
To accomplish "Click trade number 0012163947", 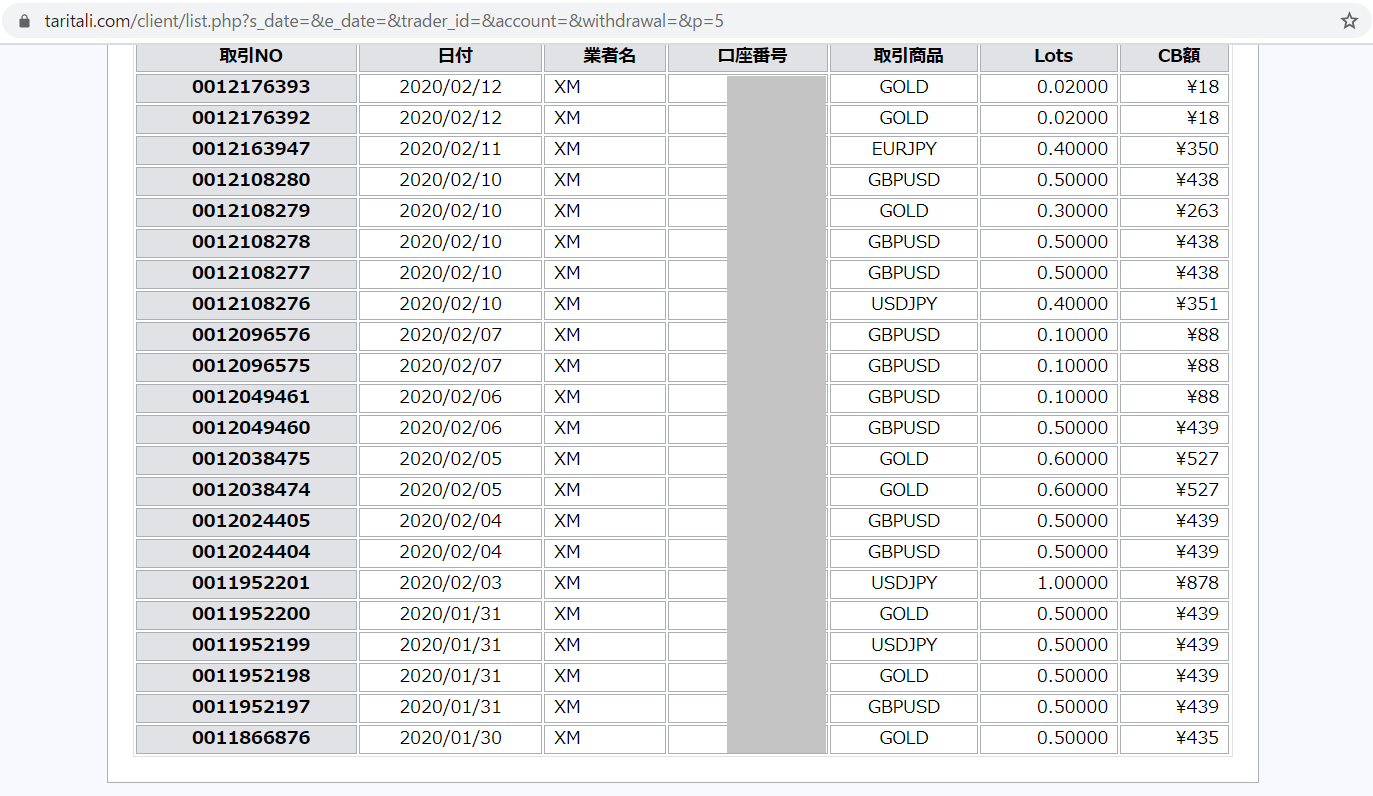I will click(251, 149).
